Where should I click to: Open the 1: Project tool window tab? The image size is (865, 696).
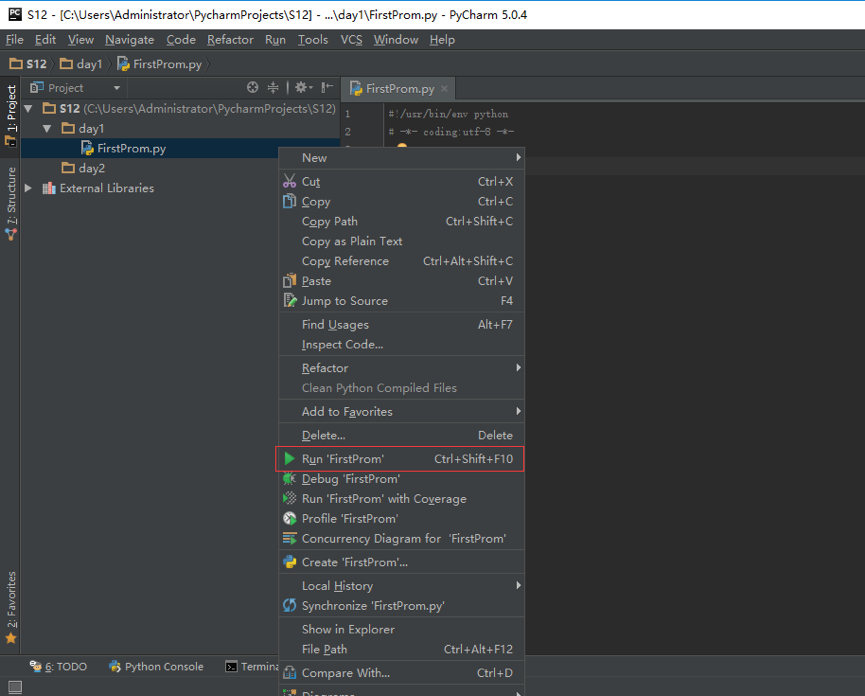tap(10, 115)
